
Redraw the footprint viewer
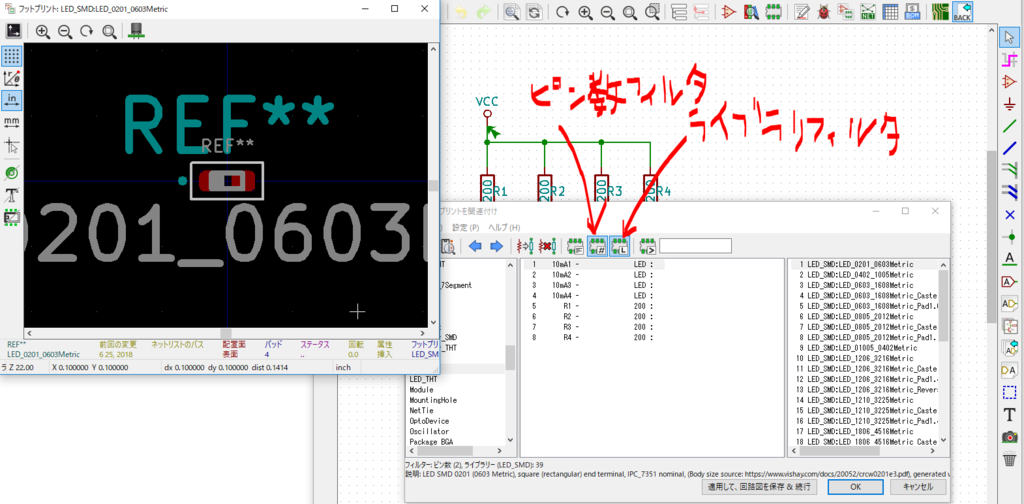(86, 31)
